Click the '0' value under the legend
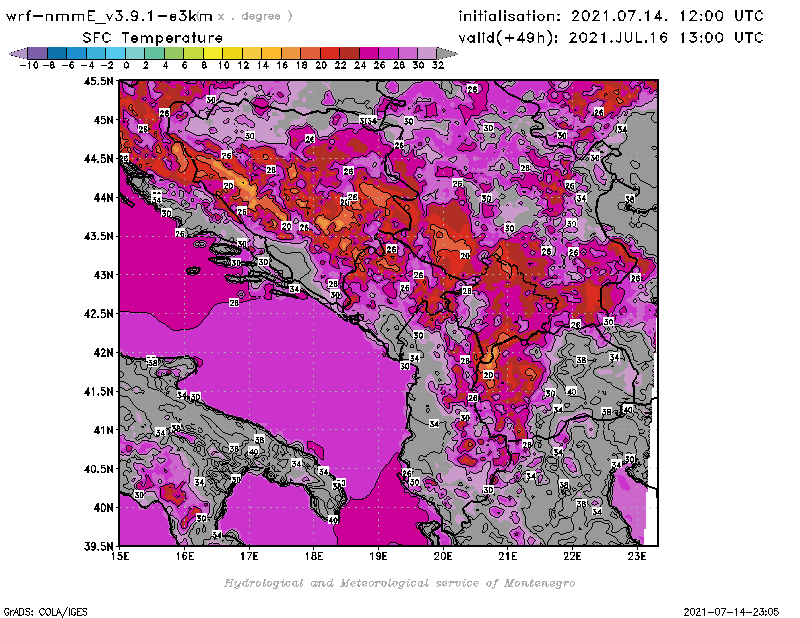Screen dimensions: 800x618 126,65
